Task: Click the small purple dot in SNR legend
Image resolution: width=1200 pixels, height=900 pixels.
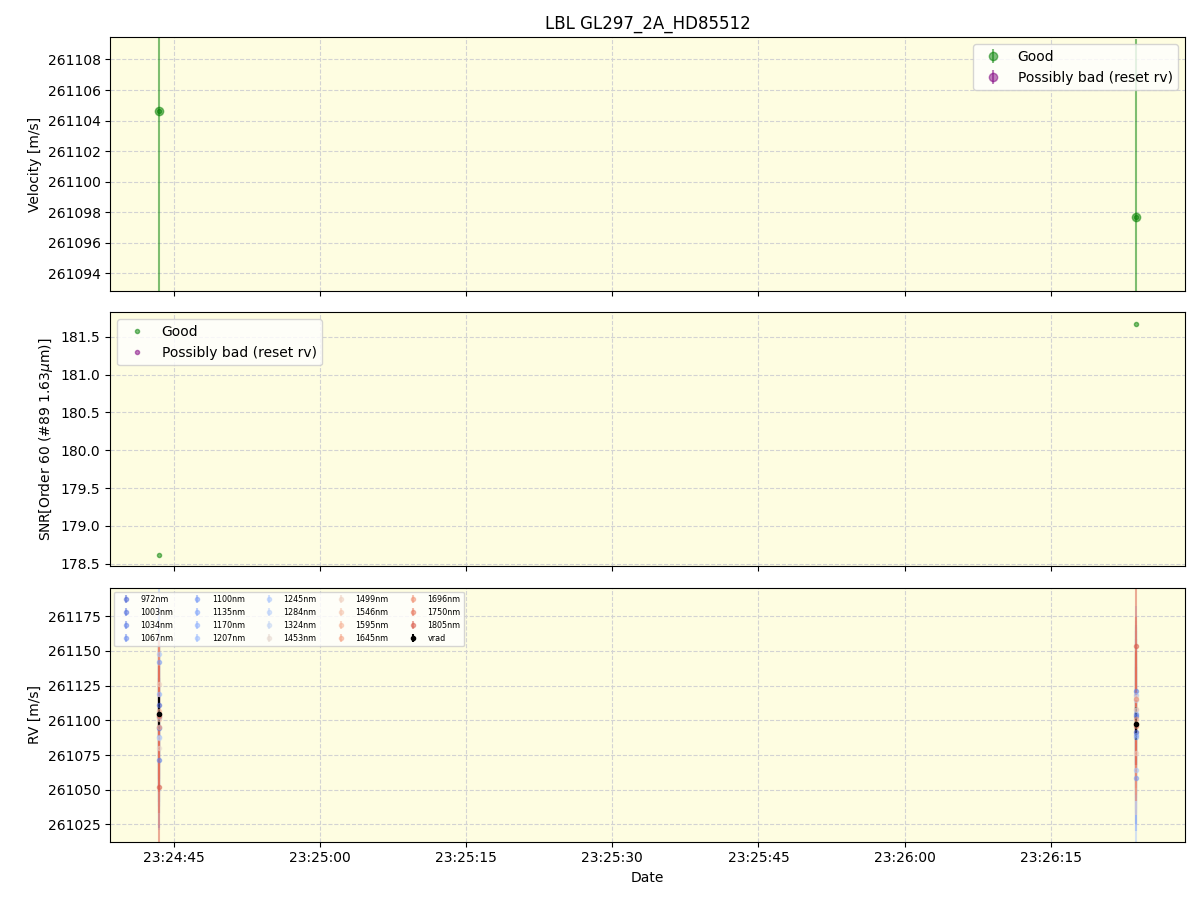Action: [138, 352]
